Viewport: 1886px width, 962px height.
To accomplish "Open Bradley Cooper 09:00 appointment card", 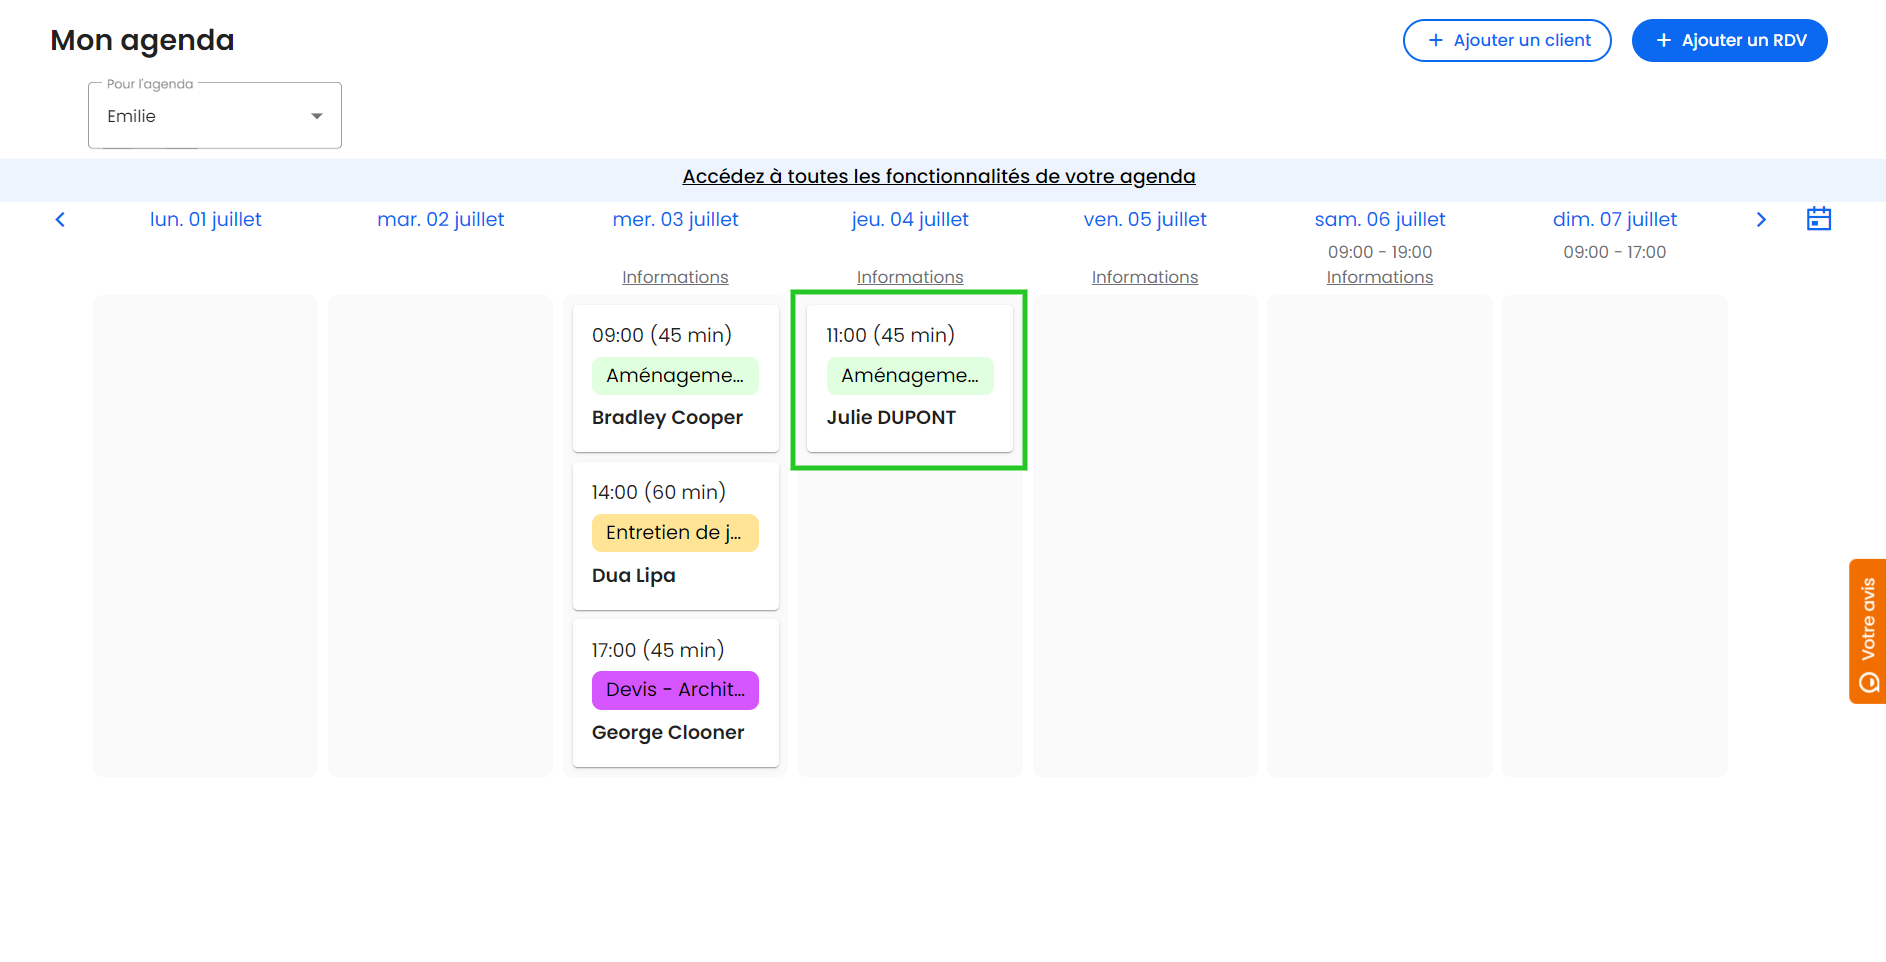I will (676, 378).
